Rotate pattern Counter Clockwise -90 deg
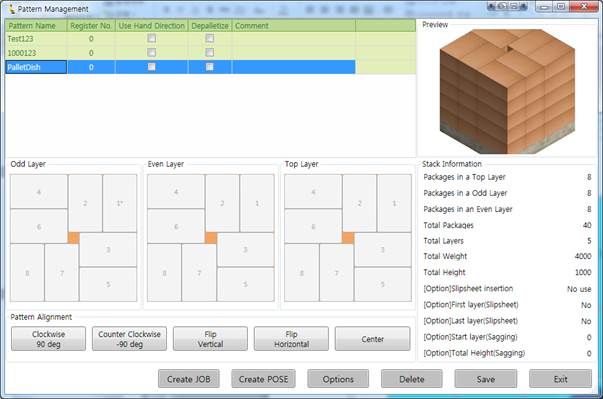 [129, 339]
